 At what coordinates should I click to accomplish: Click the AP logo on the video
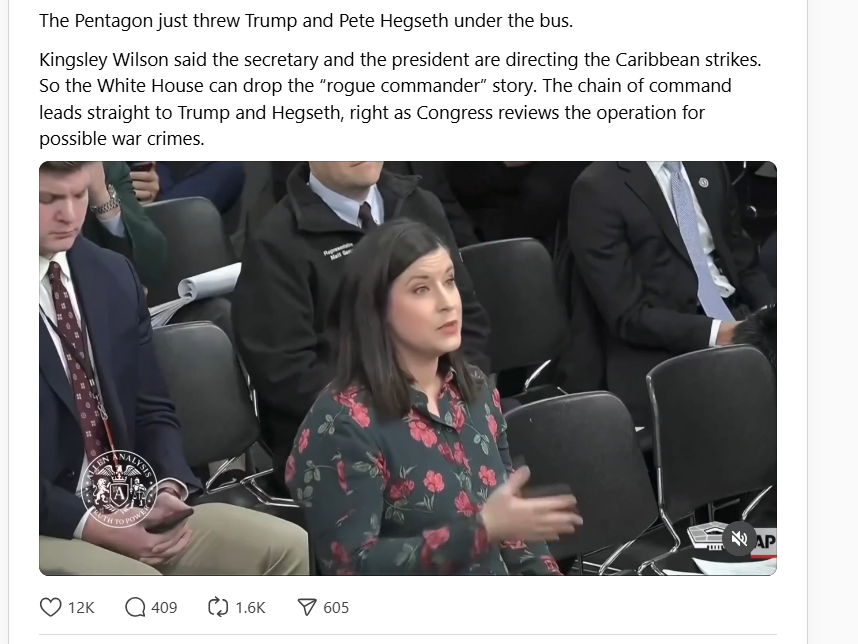pyautogui.click(x=765, y=542)
